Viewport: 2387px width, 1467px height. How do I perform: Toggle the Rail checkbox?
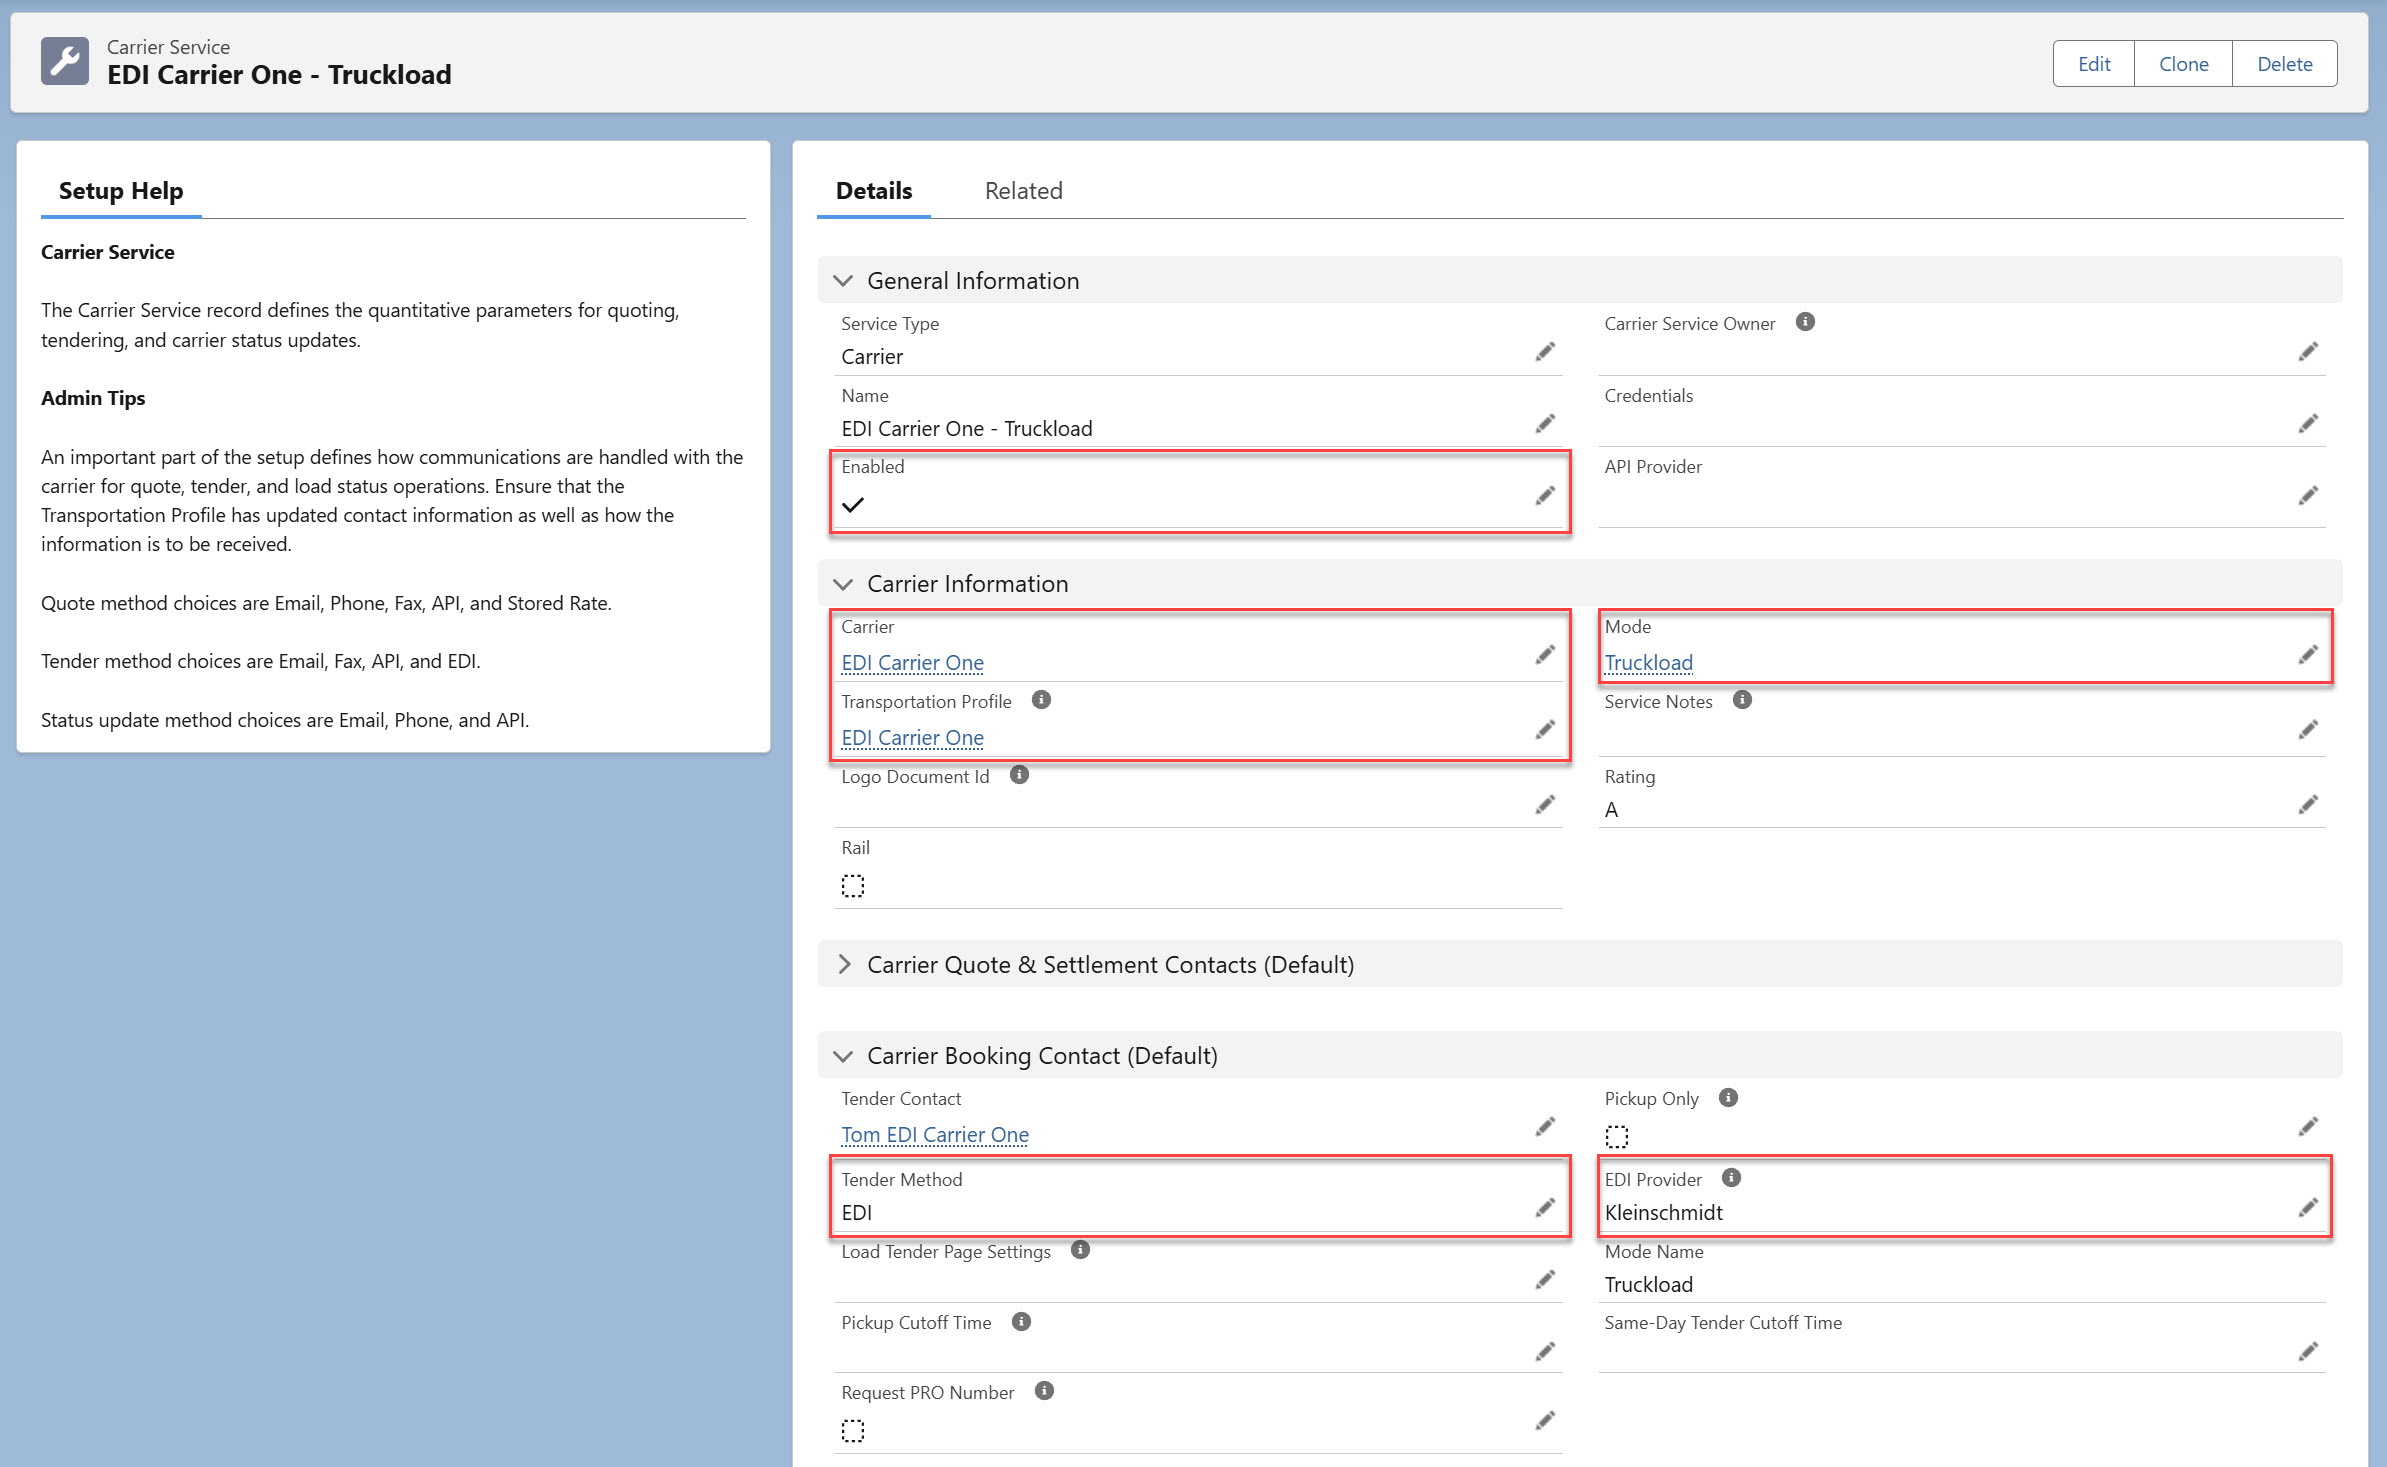tap(853, 886)
